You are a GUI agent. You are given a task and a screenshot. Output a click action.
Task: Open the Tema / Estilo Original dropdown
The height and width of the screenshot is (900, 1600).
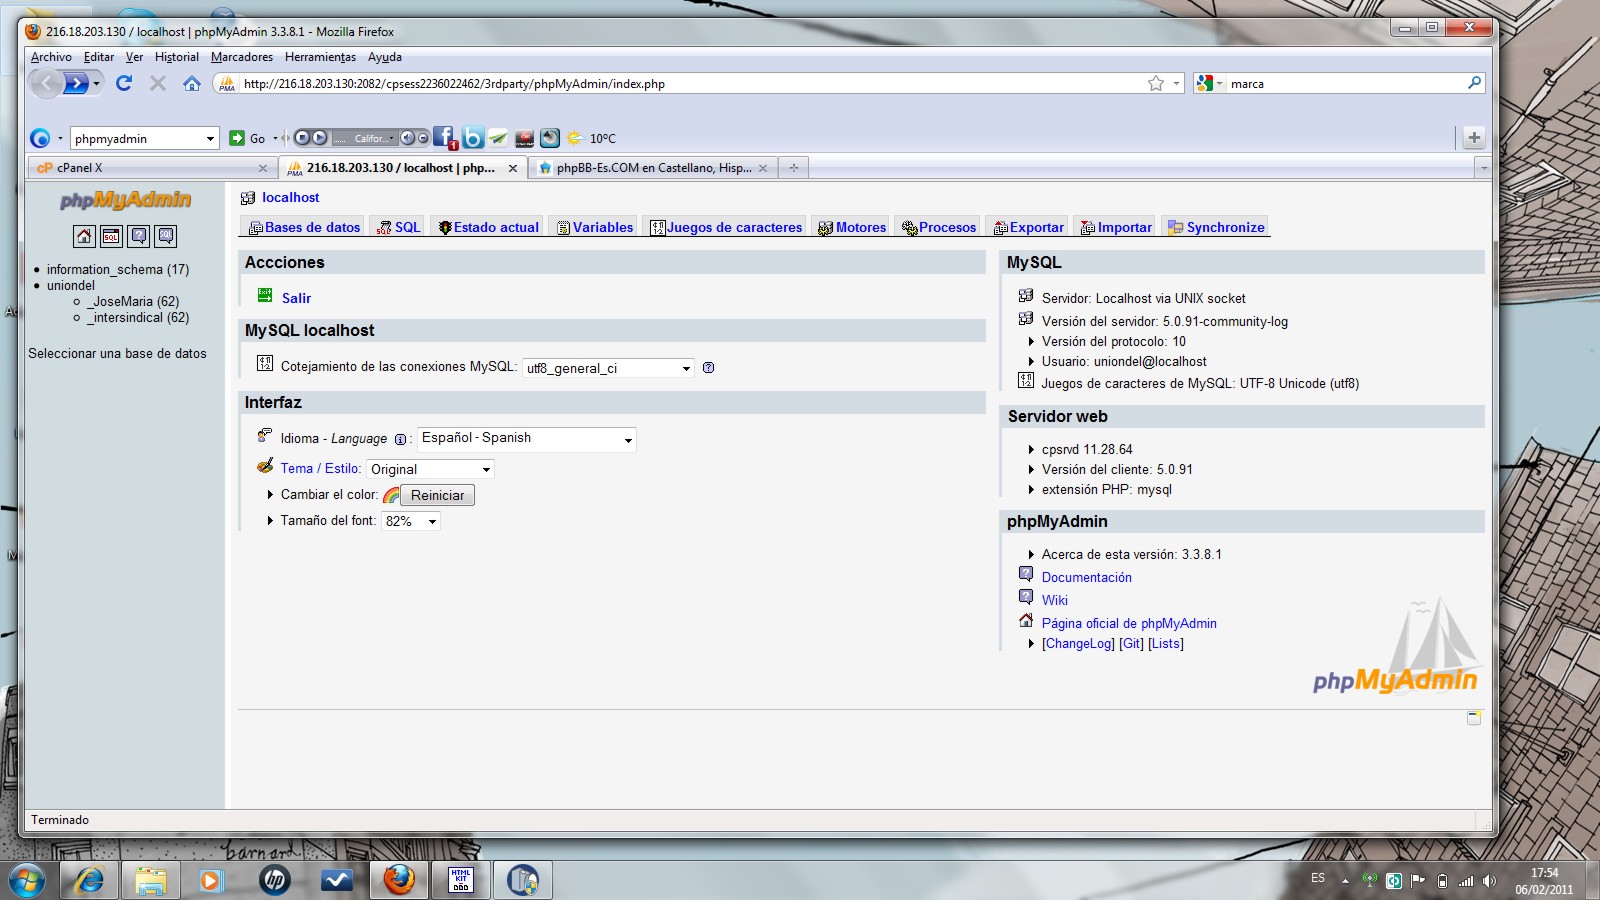pos(430,469)
